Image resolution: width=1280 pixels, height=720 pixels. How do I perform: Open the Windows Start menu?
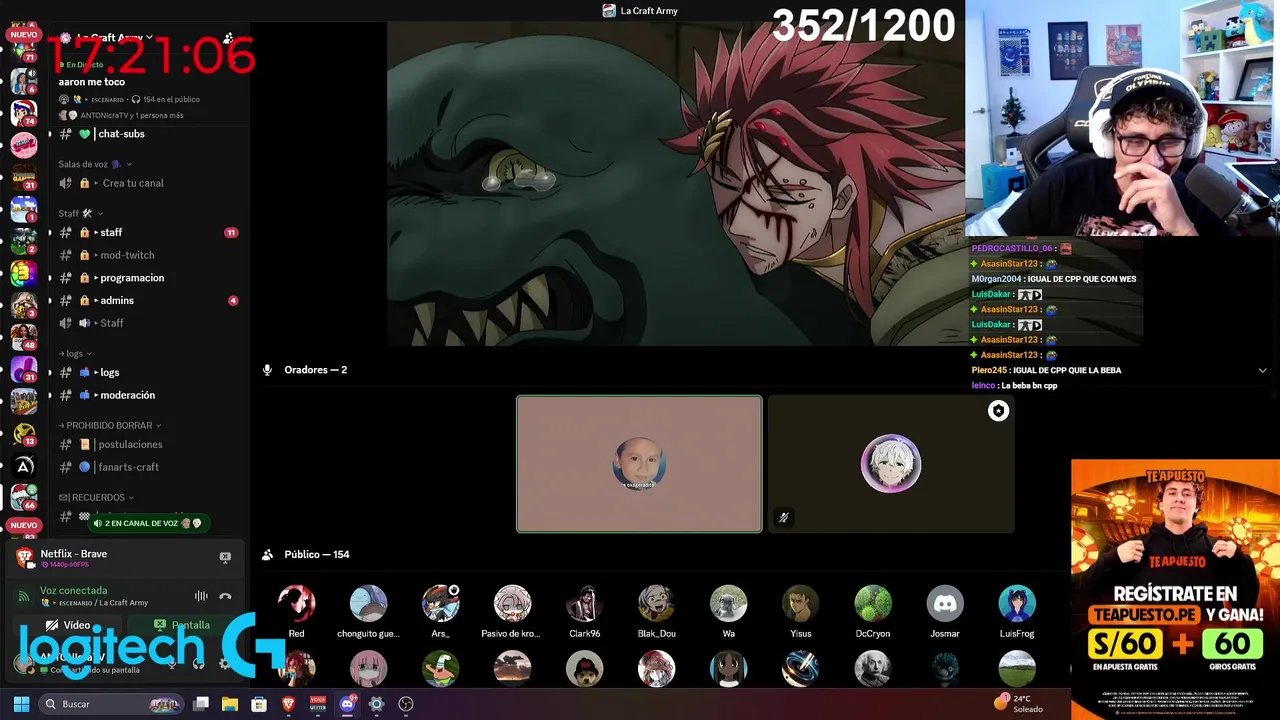click(x=21, y=704)
